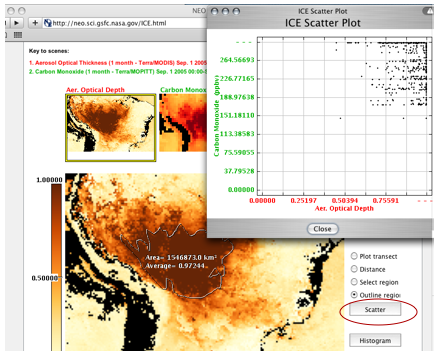The width and height of the screenshot is (441, 361).
Task: Click the site favicon in the address bar
Action: (x=48, y=23)
